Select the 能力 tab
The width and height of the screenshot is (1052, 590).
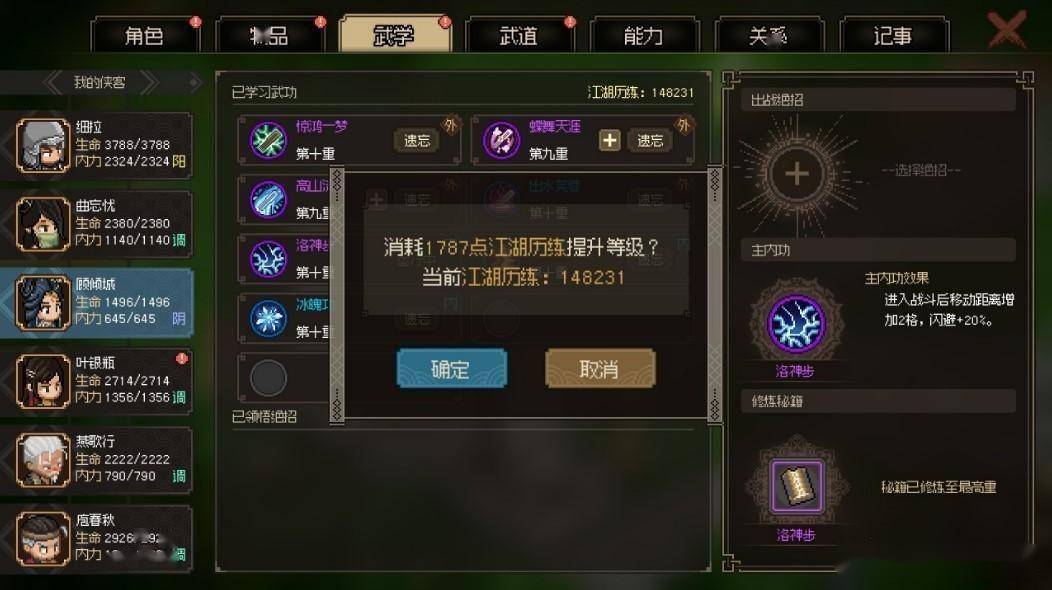[x=643, y=35]
